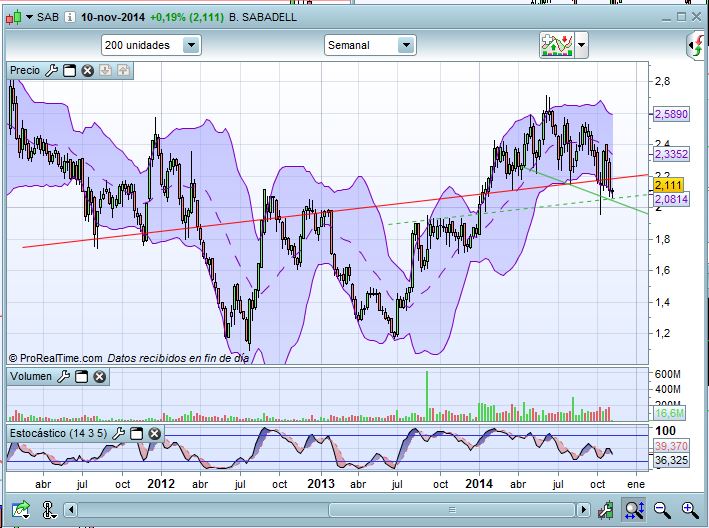709x528 pixels.
Task: Move Precio panel down arrow
Action: (x=105, y=71)
